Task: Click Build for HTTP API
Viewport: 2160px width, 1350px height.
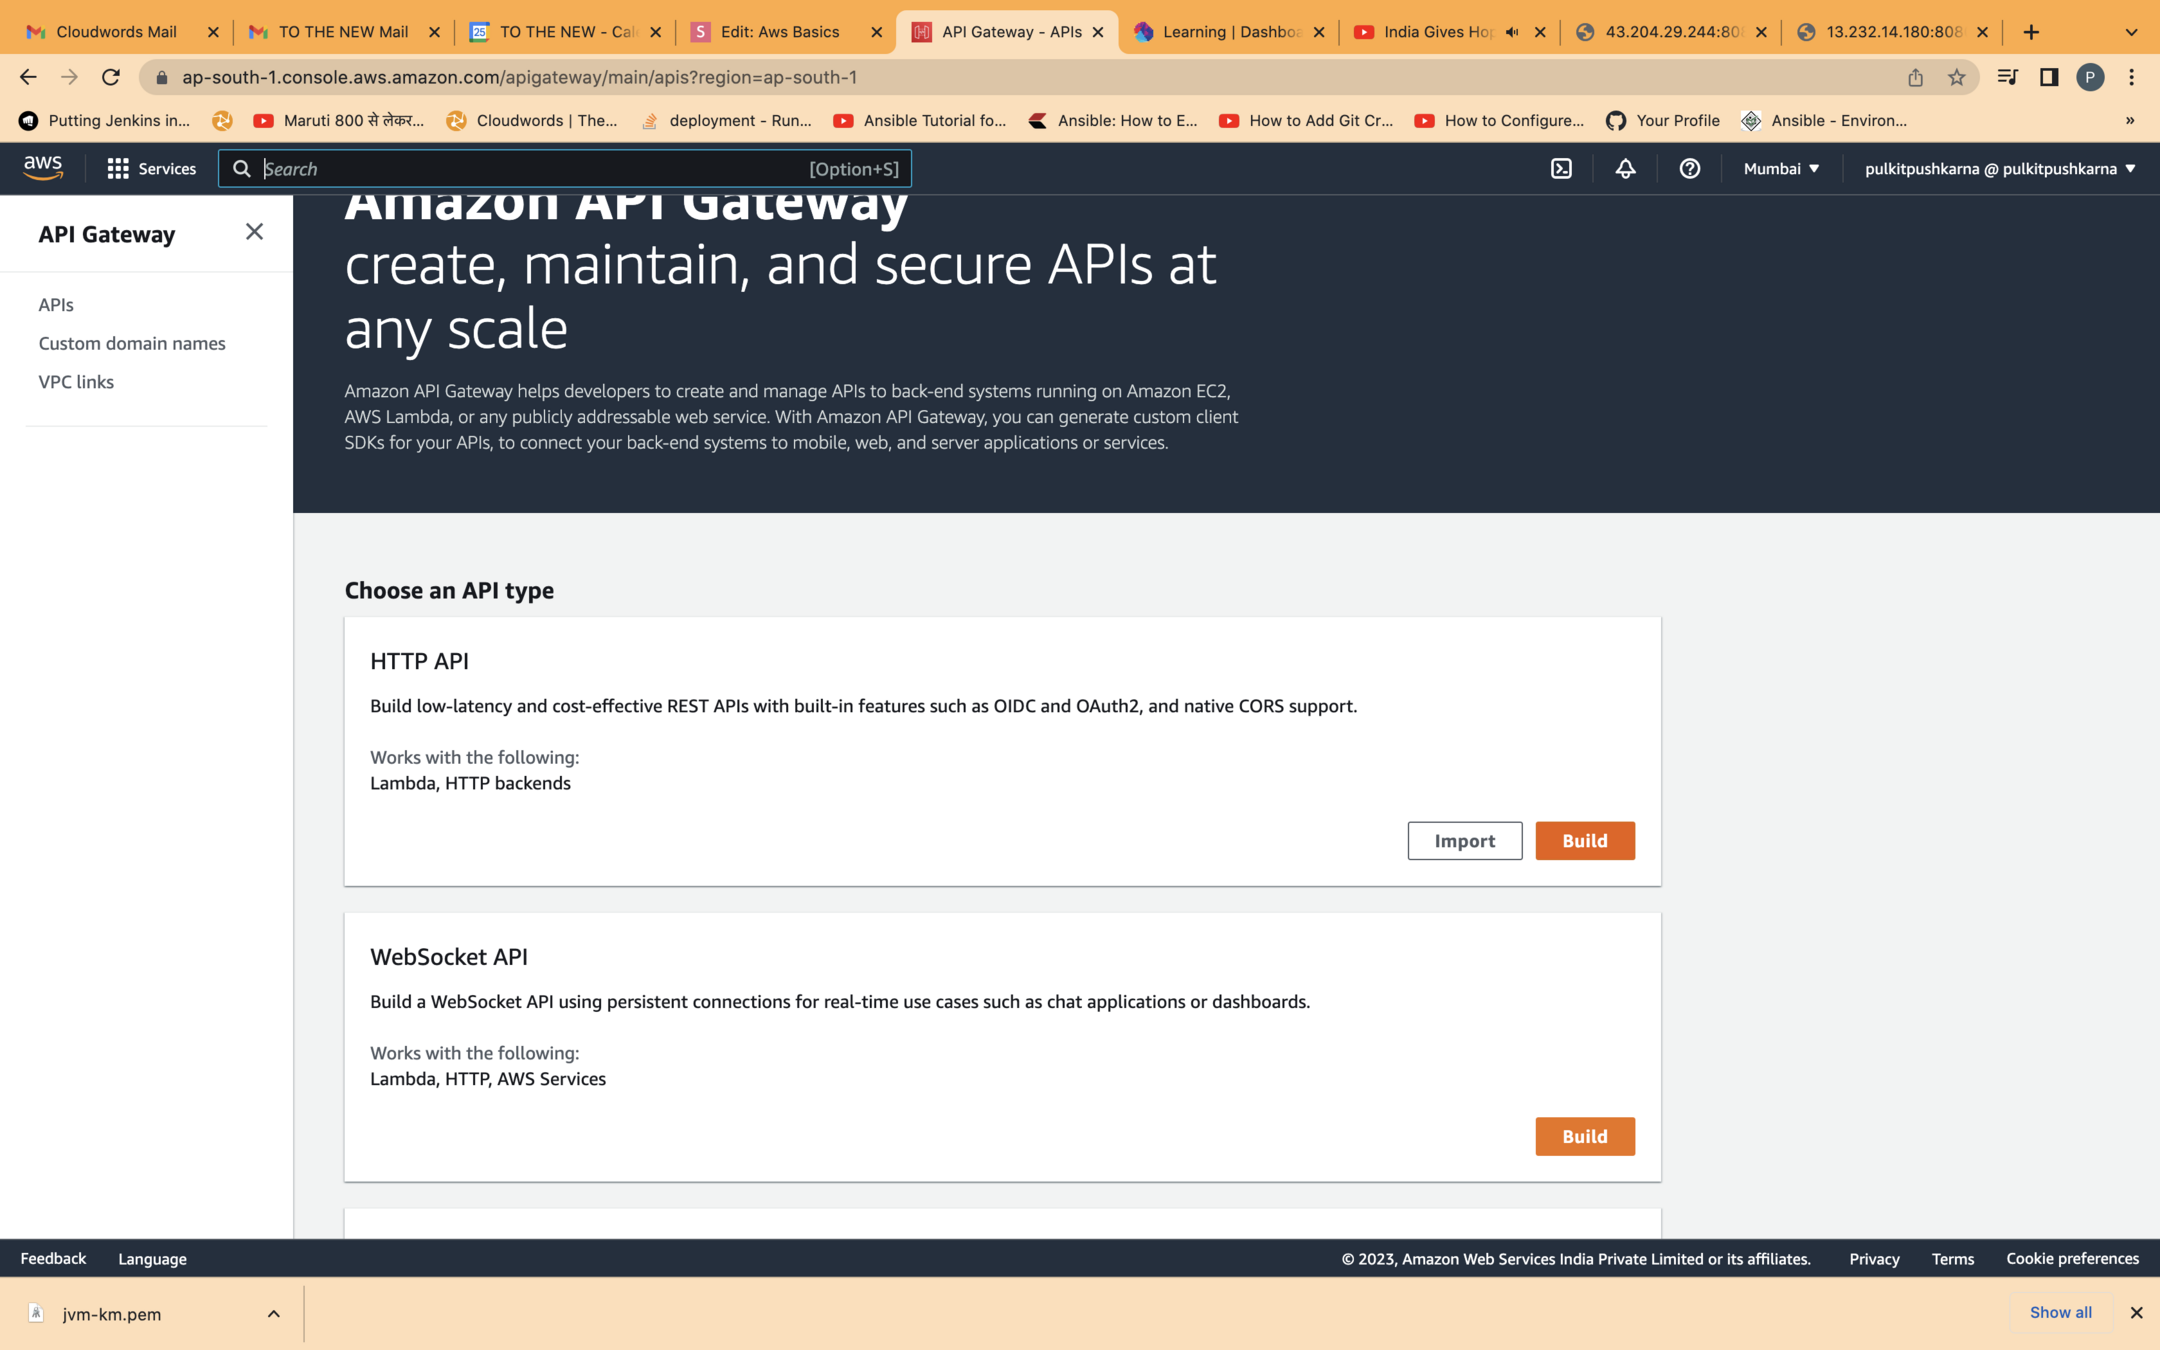Action: pos(1584,840)
